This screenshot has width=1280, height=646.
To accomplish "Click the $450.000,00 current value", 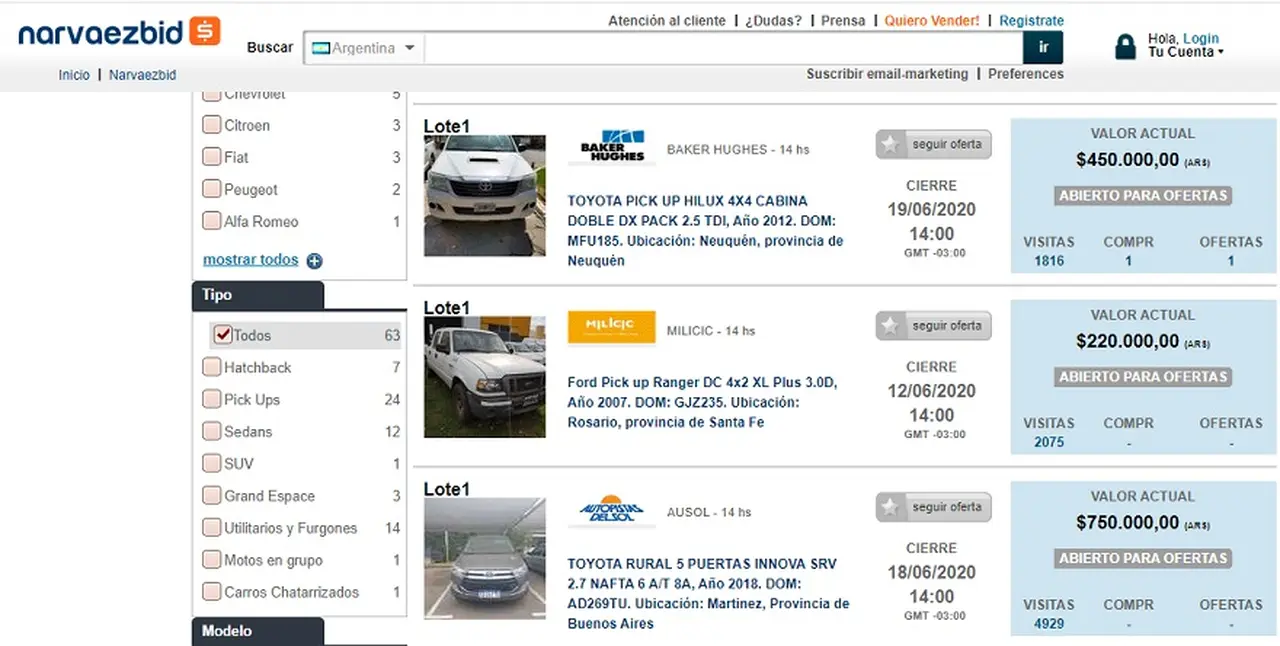I will tap(1128, 160).
